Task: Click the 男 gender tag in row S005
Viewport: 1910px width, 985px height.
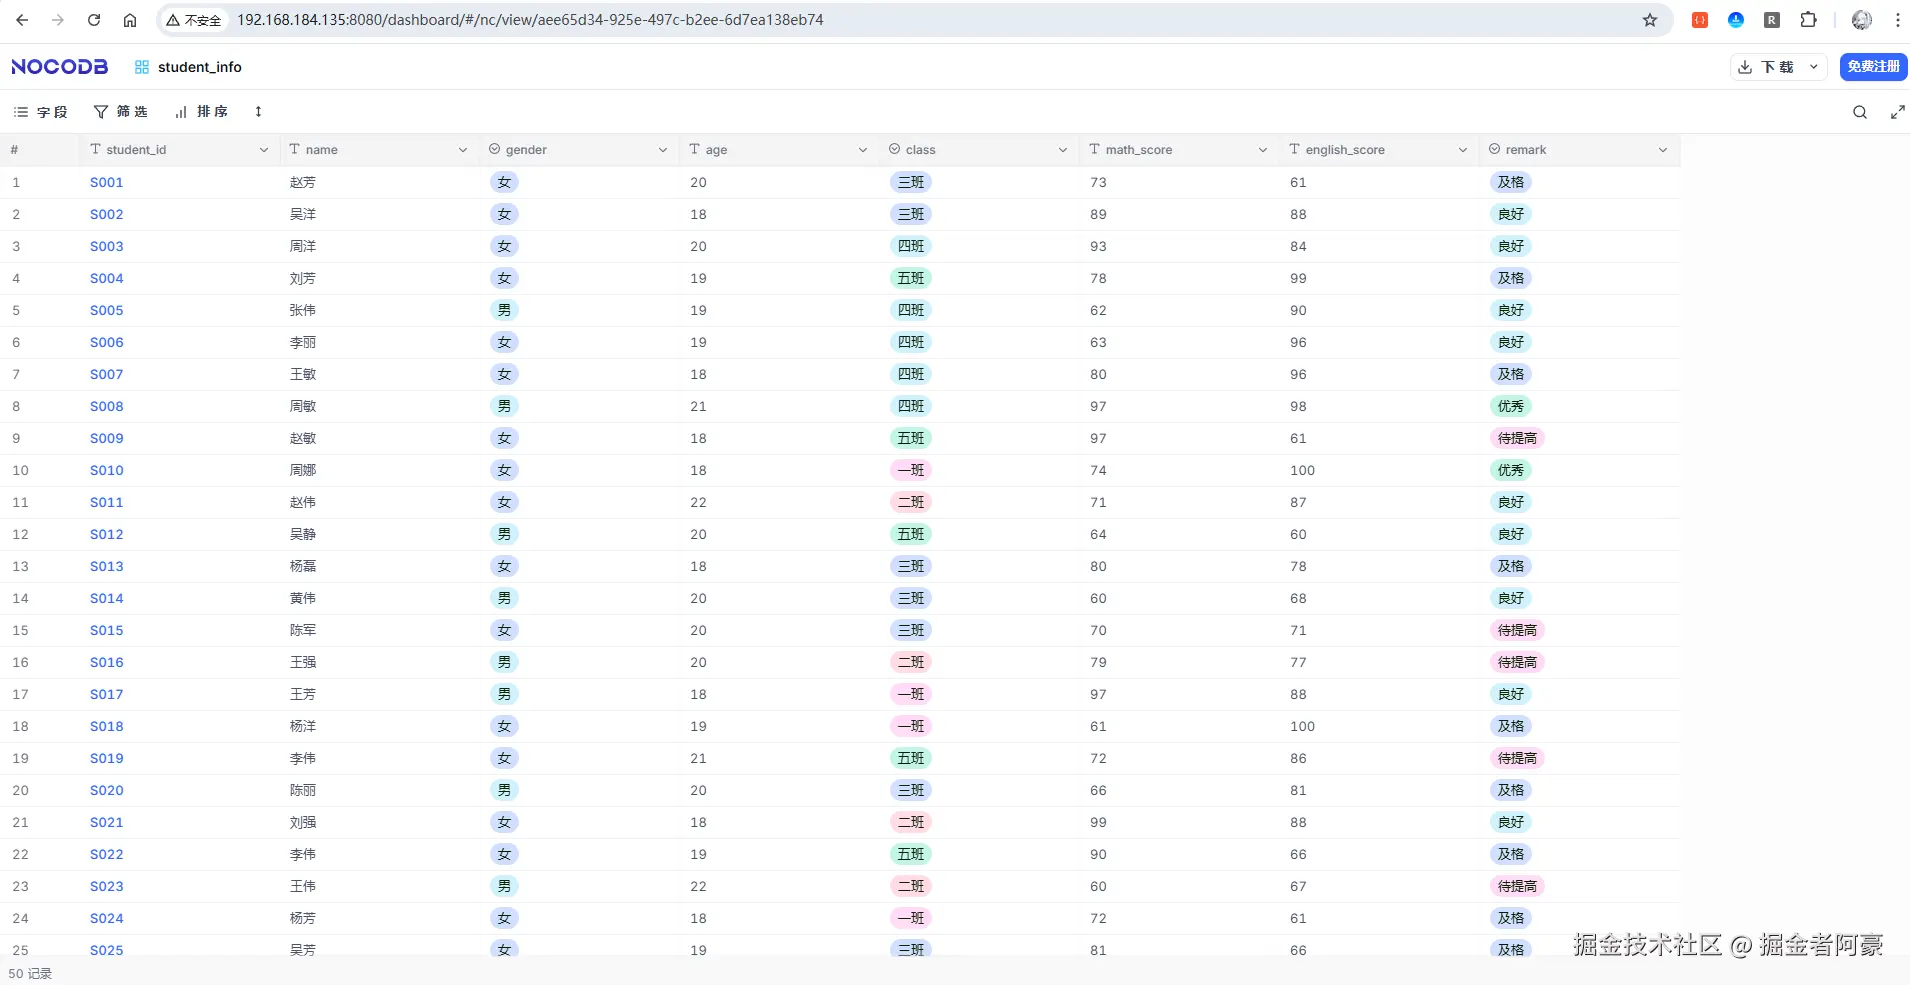Action: 504,310
